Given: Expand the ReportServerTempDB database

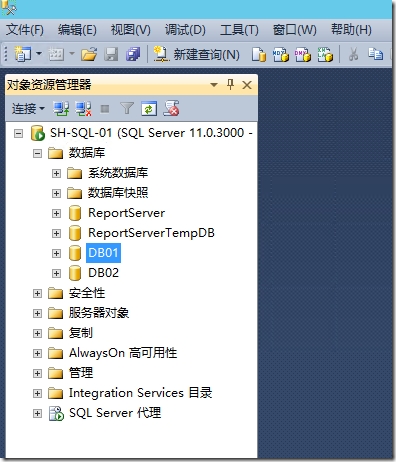Looking at the screenshot, I should tap(56, 234).
